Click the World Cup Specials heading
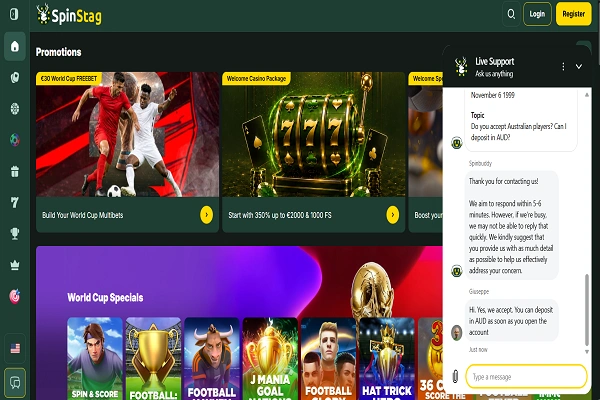 [x=105, y=297]
